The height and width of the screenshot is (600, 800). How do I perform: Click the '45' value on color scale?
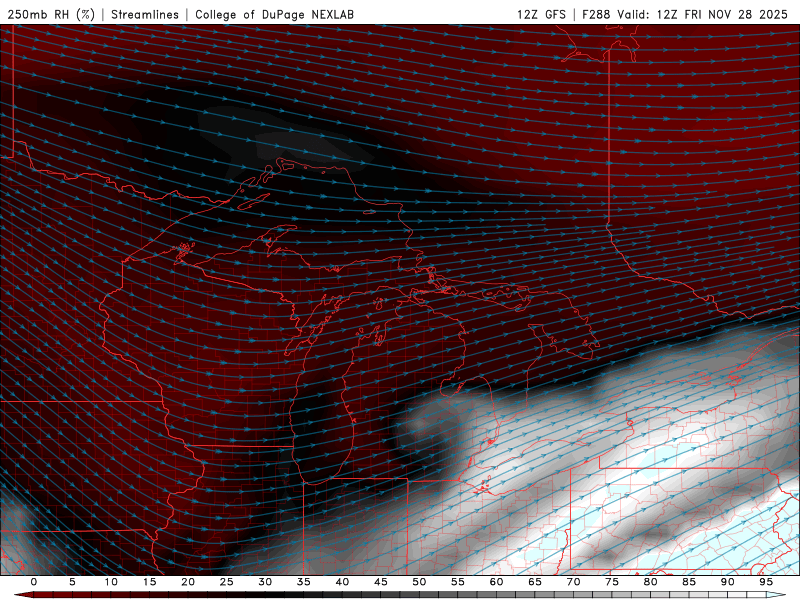(x=381, y=582)
